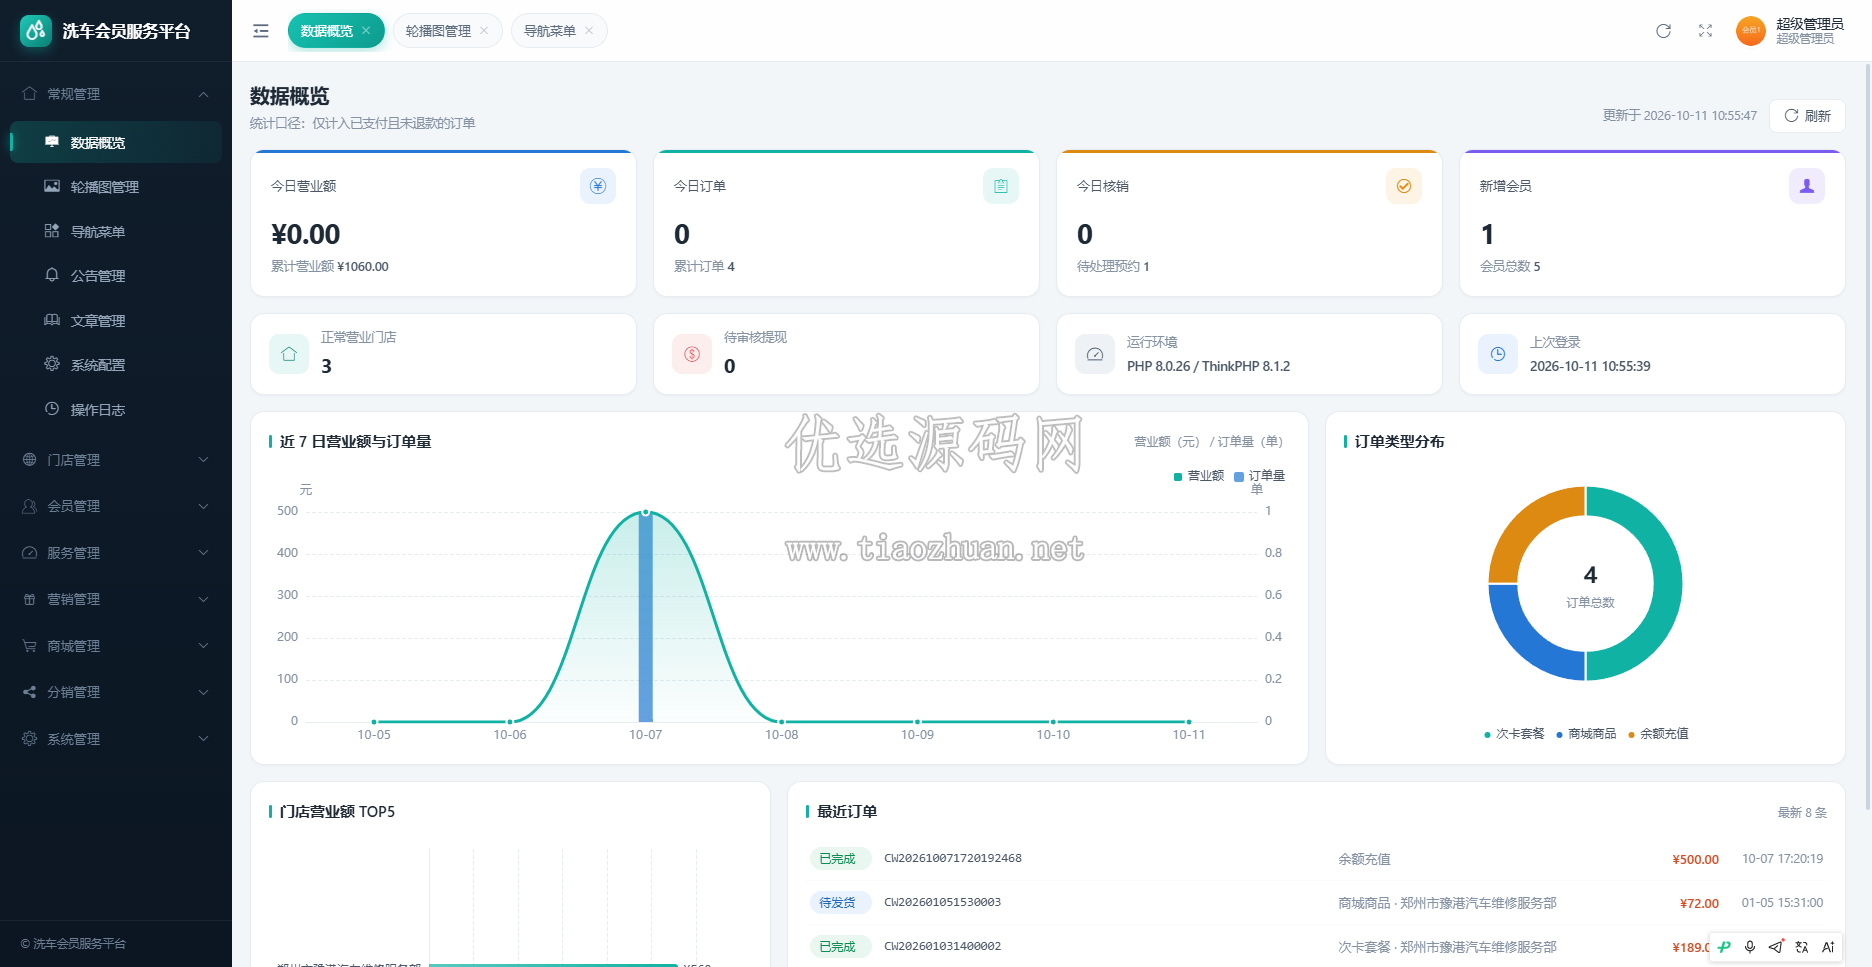Click the 待审核提现 money icon
1872x967 pixels.
click(692, 354)
